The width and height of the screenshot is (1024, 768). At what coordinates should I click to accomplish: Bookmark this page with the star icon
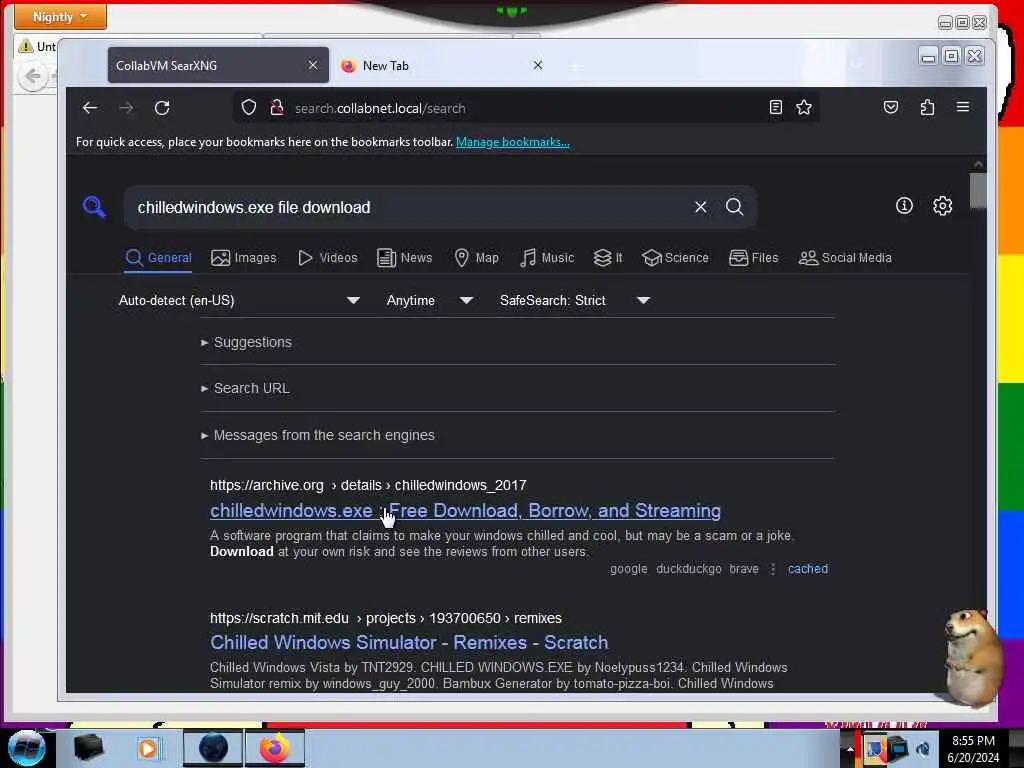804,108
